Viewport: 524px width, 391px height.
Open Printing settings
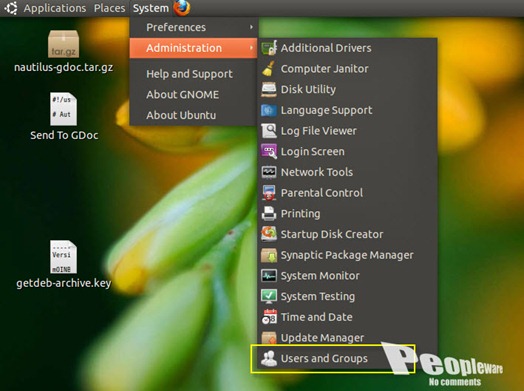coord(348,214)
